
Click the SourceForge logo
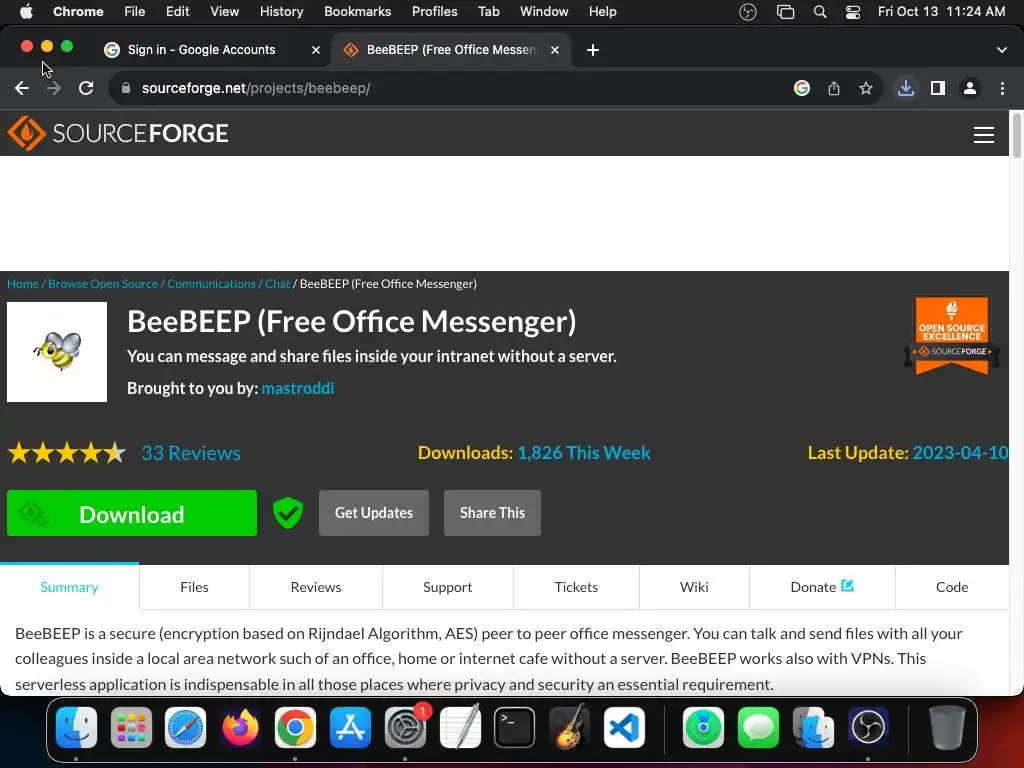[x=118, y=133]
